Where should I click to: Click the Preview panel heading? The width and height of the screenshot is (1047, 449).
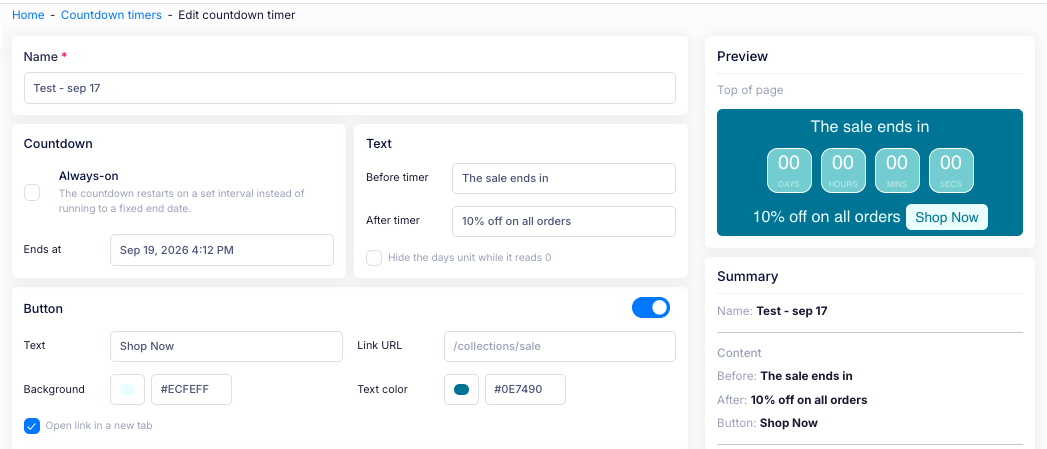743,56
